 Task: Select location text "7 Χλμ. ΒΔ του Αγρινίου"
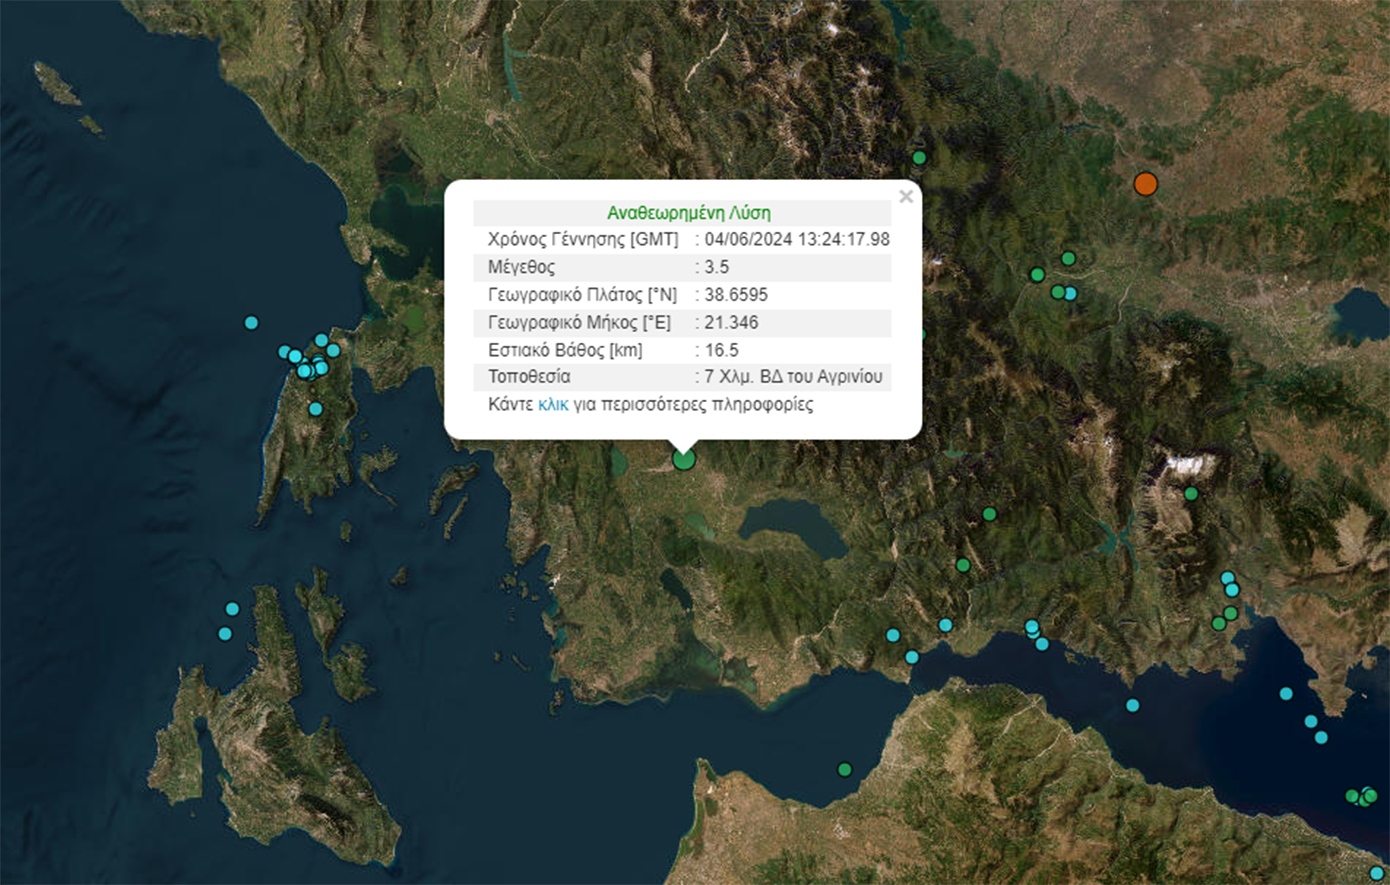(x=793, y=377)
